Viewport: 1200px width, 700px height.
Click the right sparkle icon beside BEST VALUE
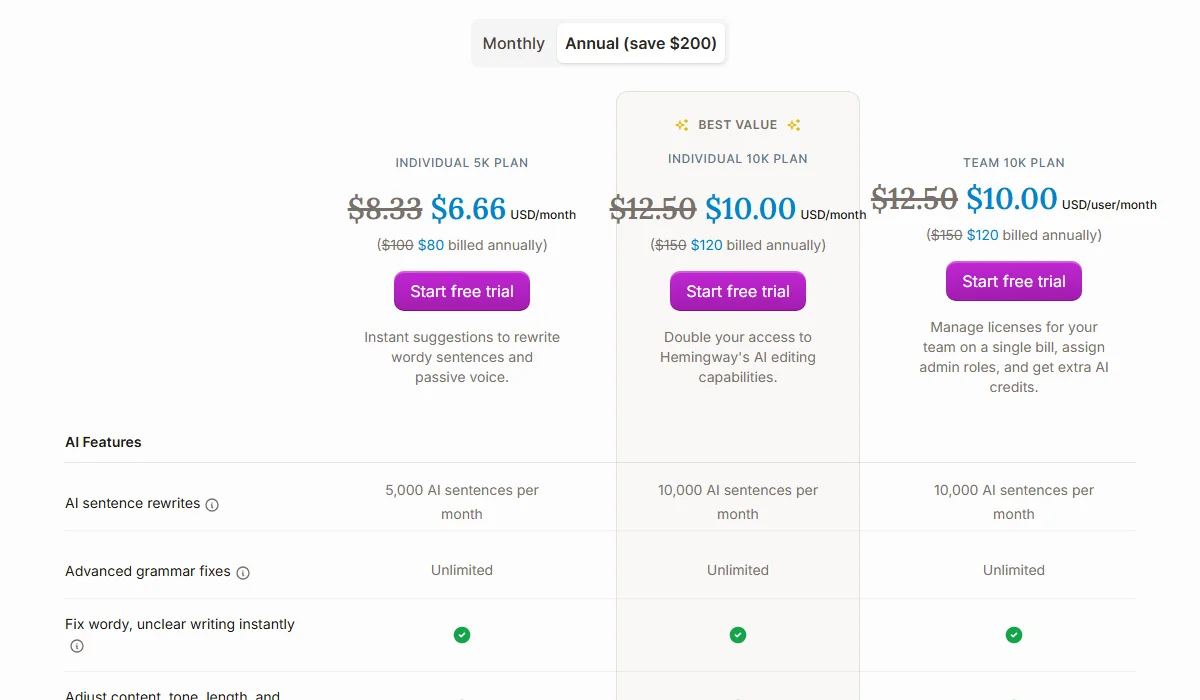[x=794, y=124]
